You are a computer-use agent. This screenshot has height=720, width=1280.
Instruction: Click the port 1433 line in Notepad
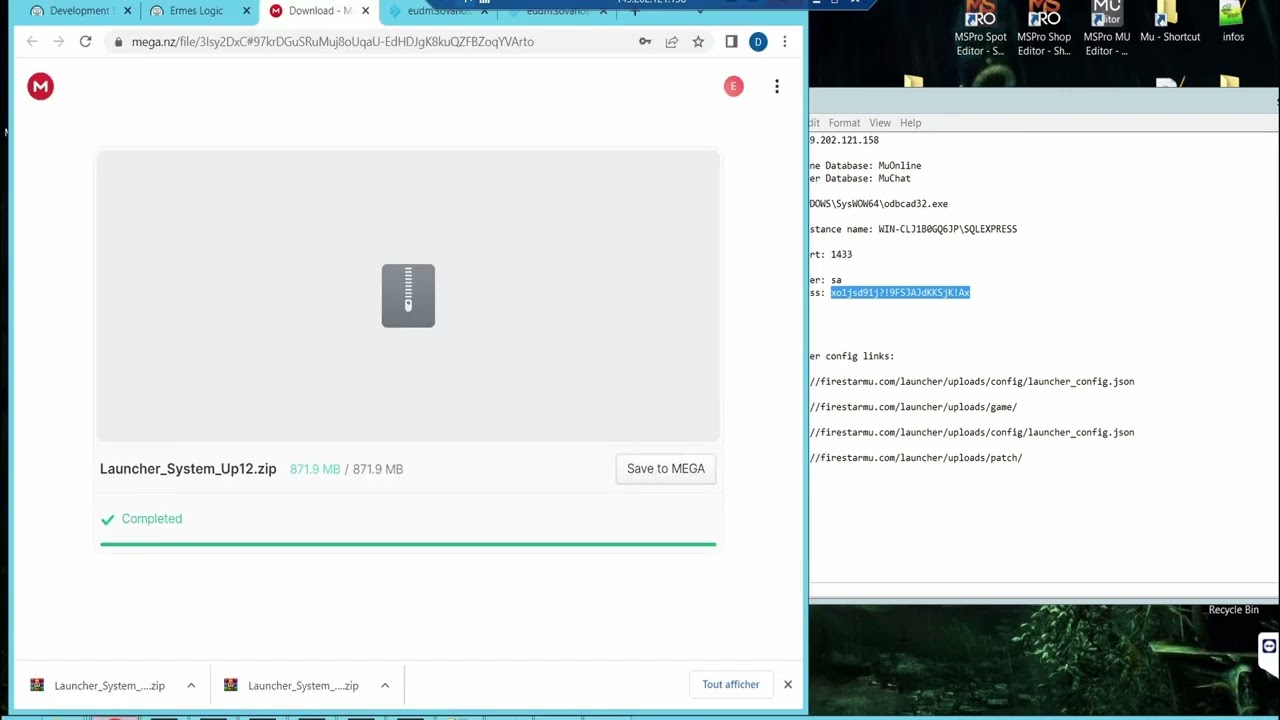pyautogui.click(x=831, y=255)
